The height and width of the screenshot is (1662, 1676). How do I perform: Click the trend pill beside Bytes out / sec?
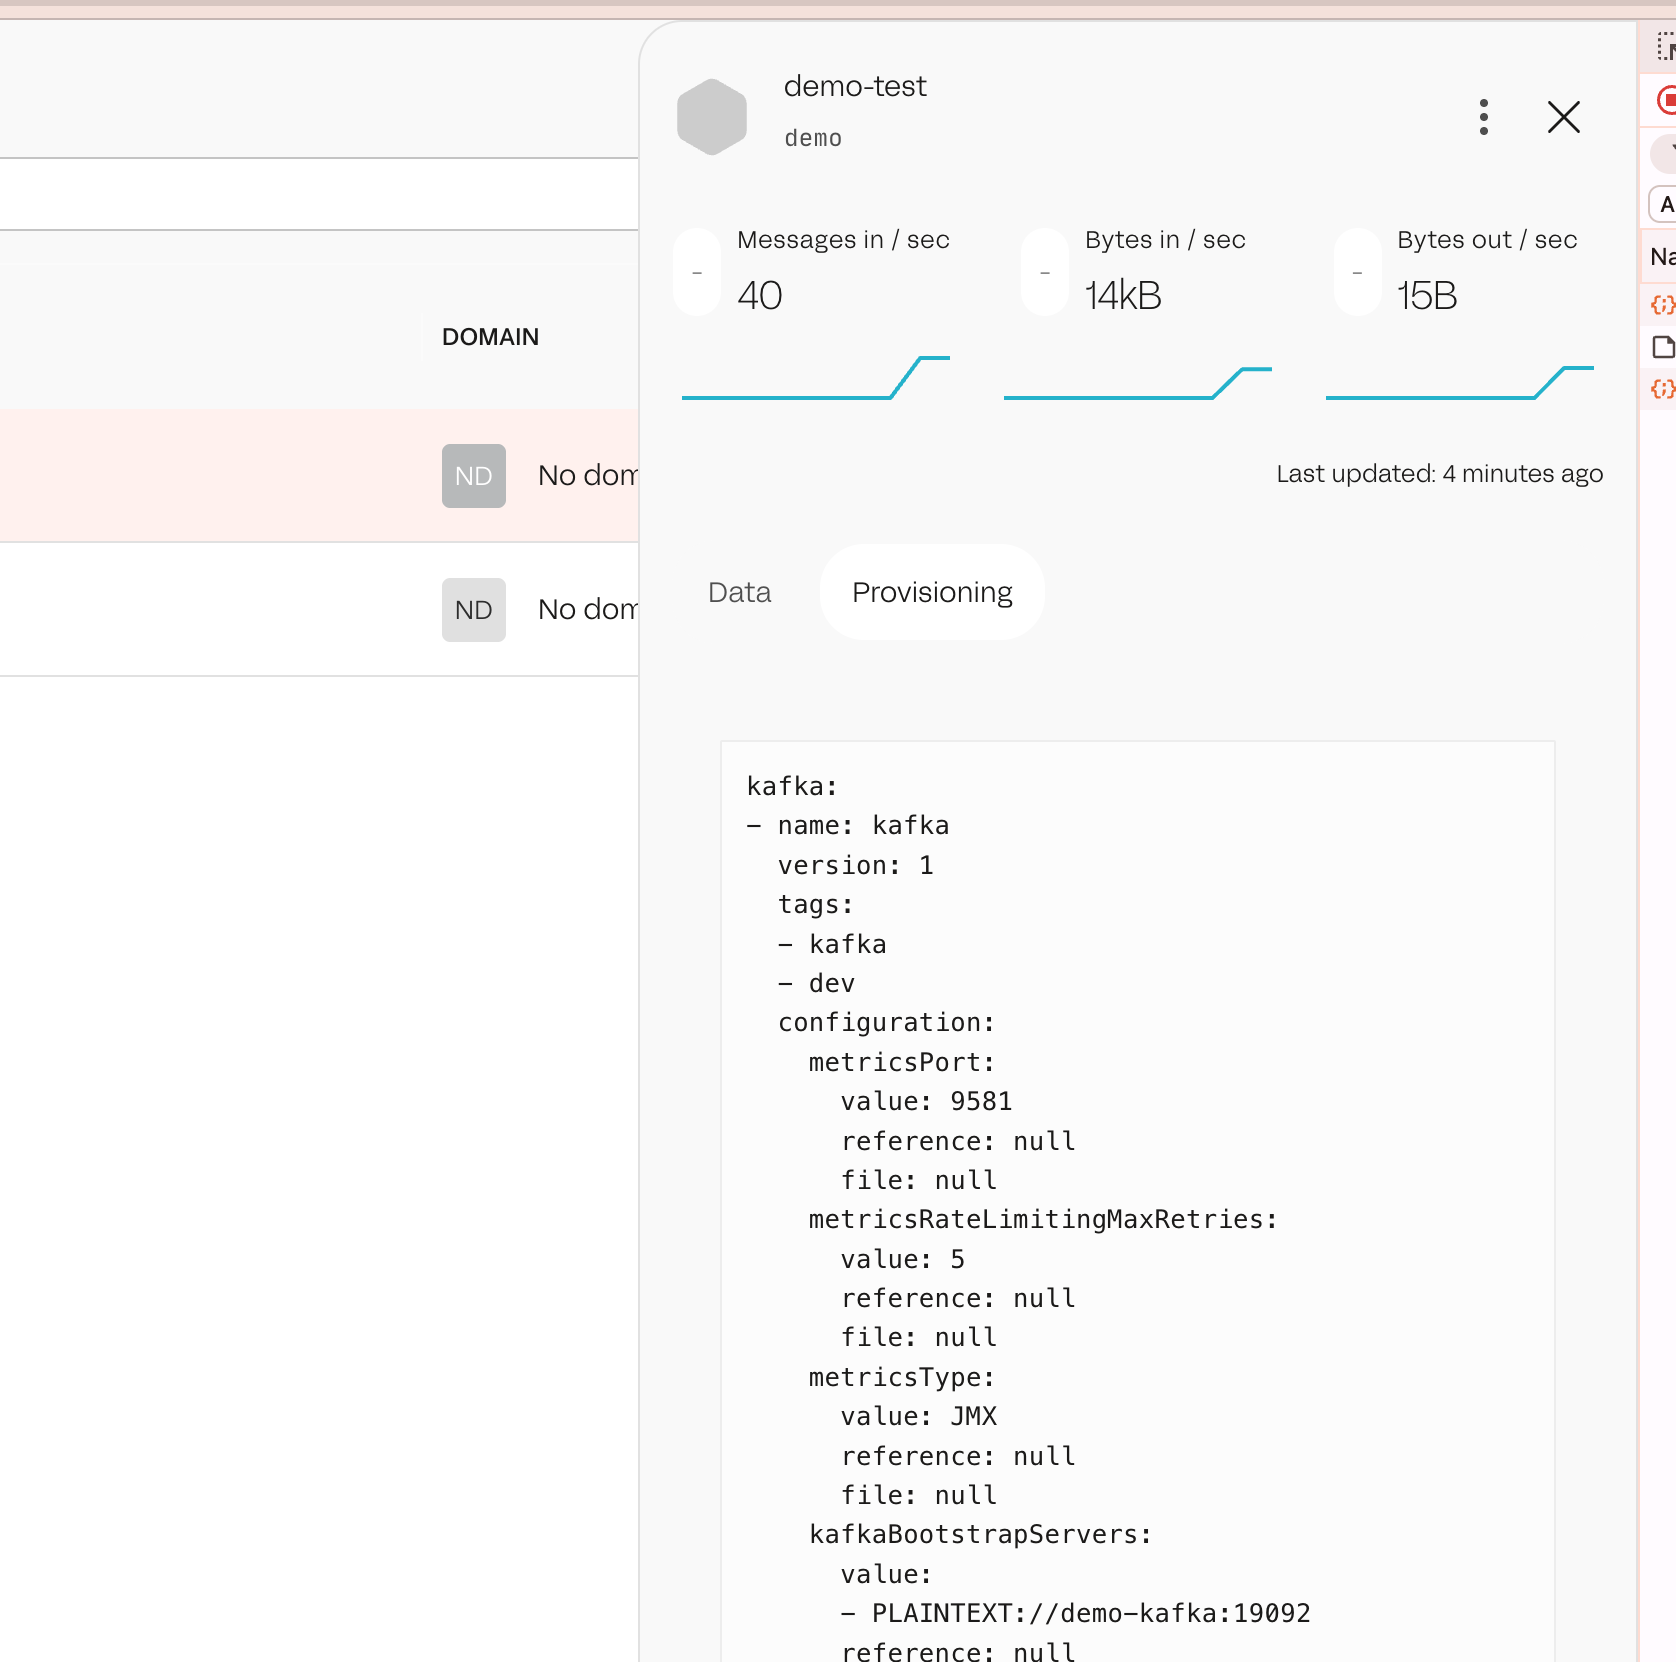(x=1357, y=272)
